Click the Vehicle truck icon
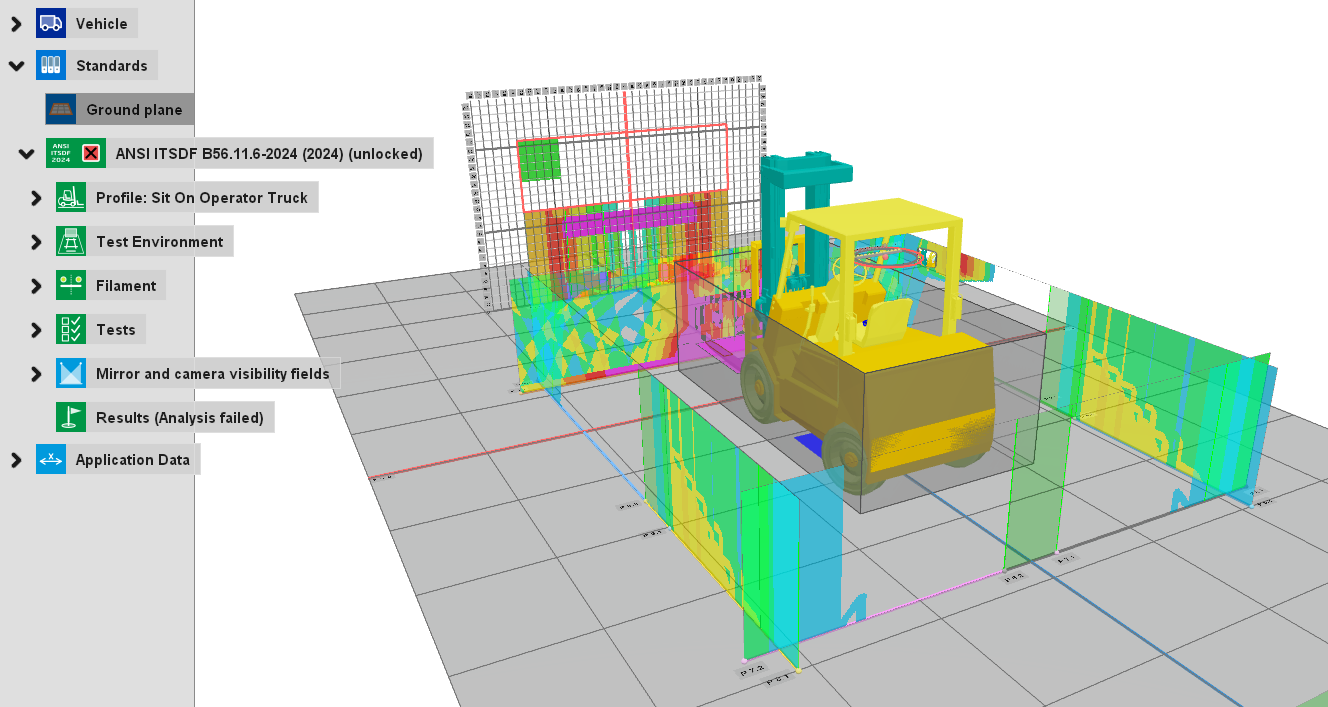This screenshot has height=707, width=1328. point(51,23)
